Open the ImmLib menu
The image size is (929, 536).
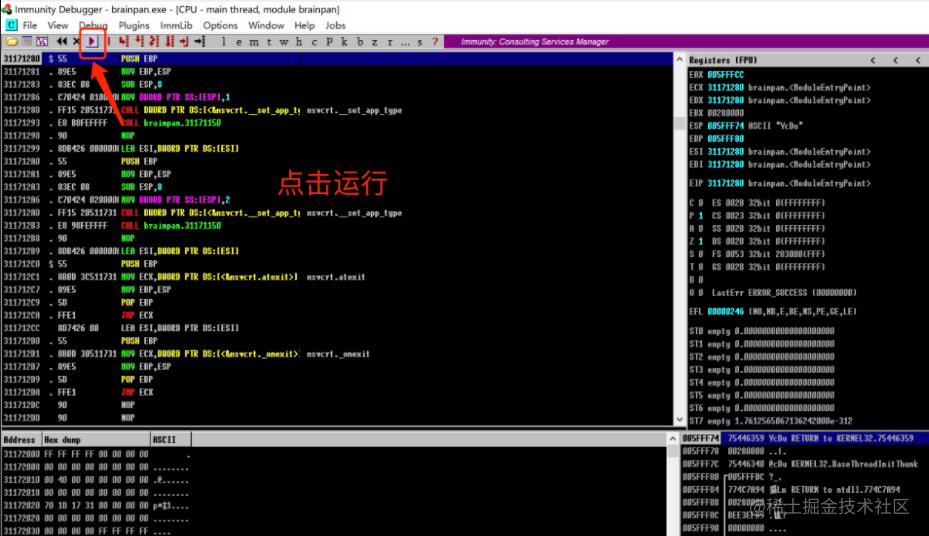(x=176, y=25)
